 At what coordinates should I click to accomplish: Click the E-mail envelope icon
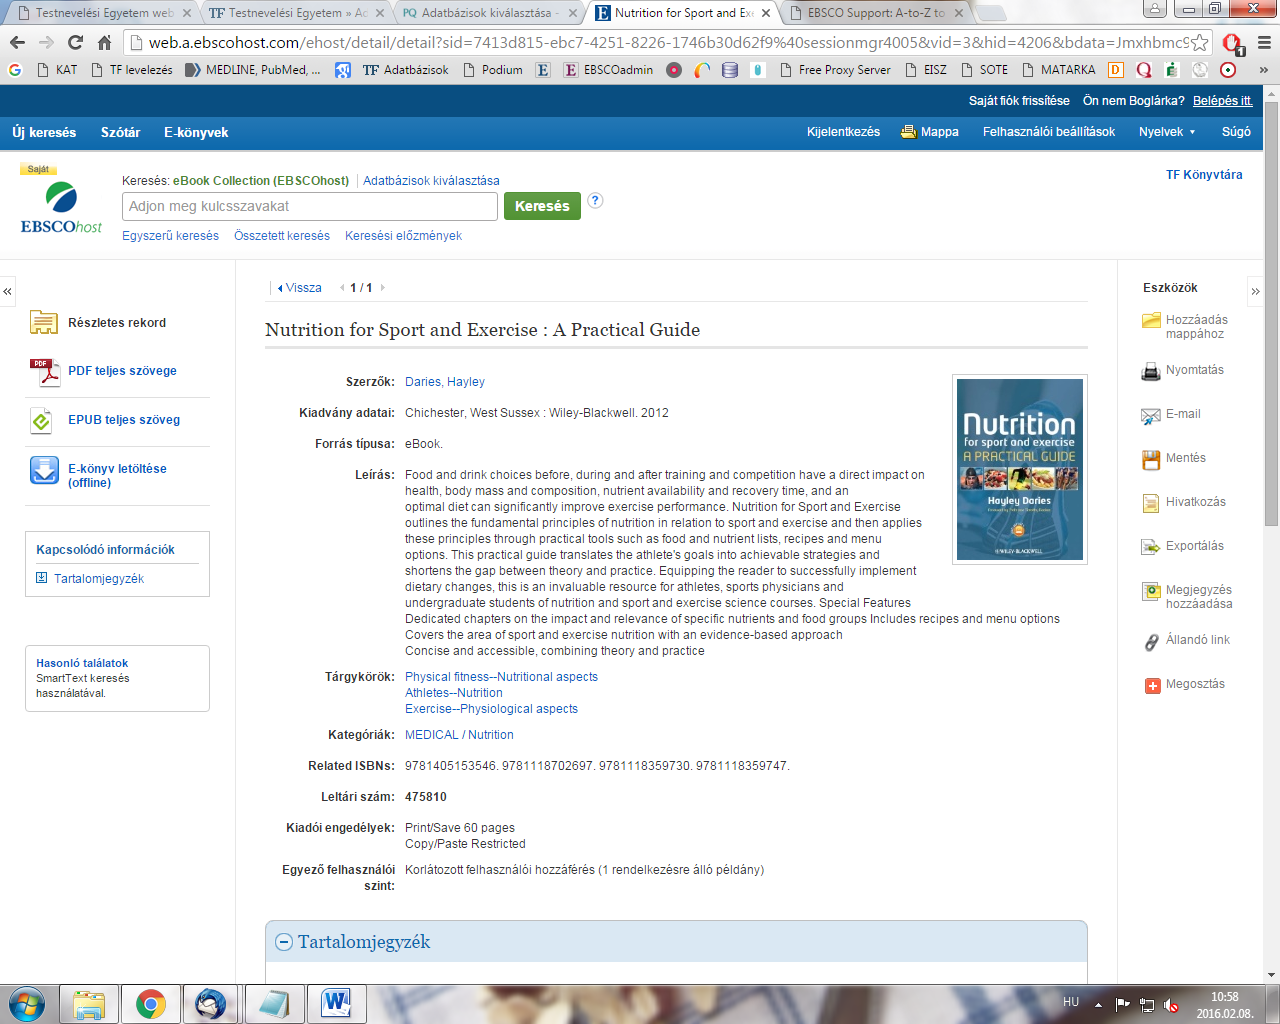pos(1151,416)
